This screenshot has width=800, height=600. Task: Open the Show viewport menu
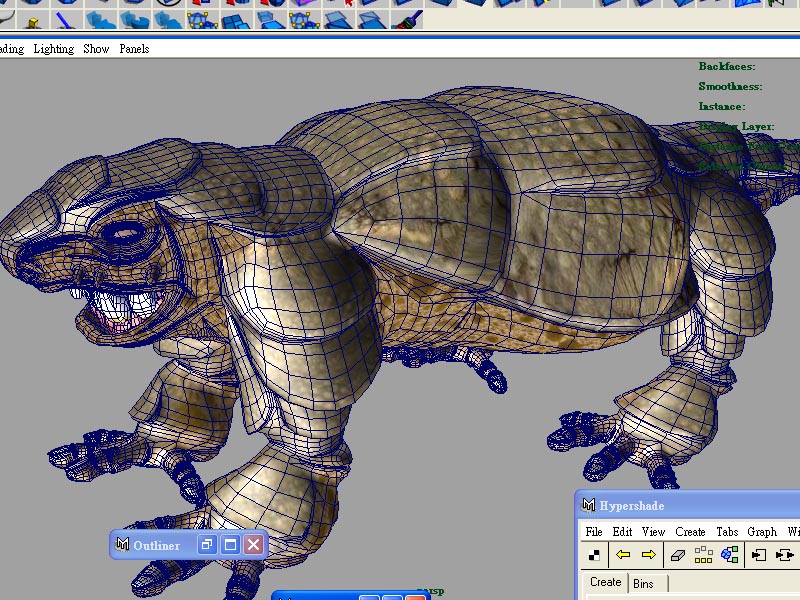[x=96, y=49]
